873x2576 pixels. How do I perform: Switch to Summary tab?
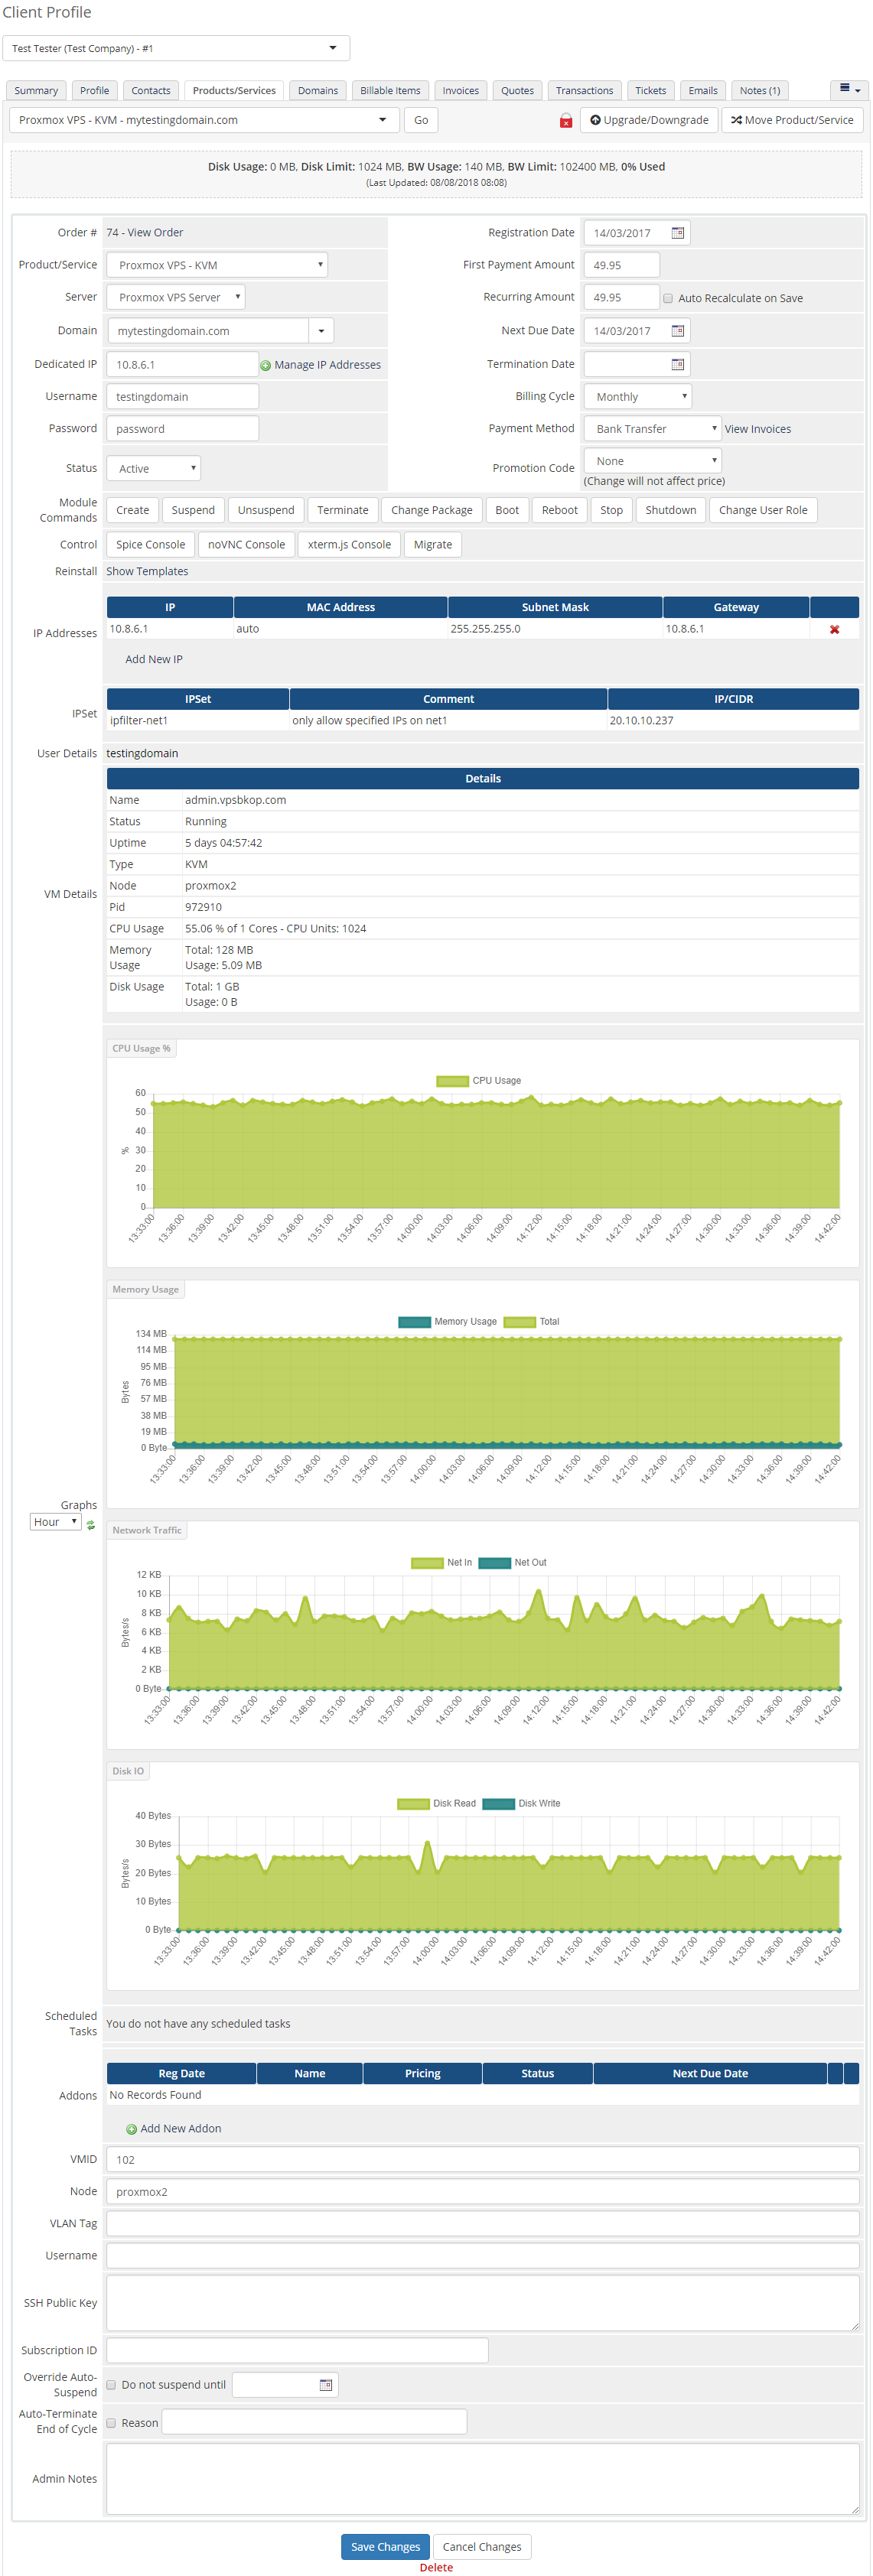(36, 91)
